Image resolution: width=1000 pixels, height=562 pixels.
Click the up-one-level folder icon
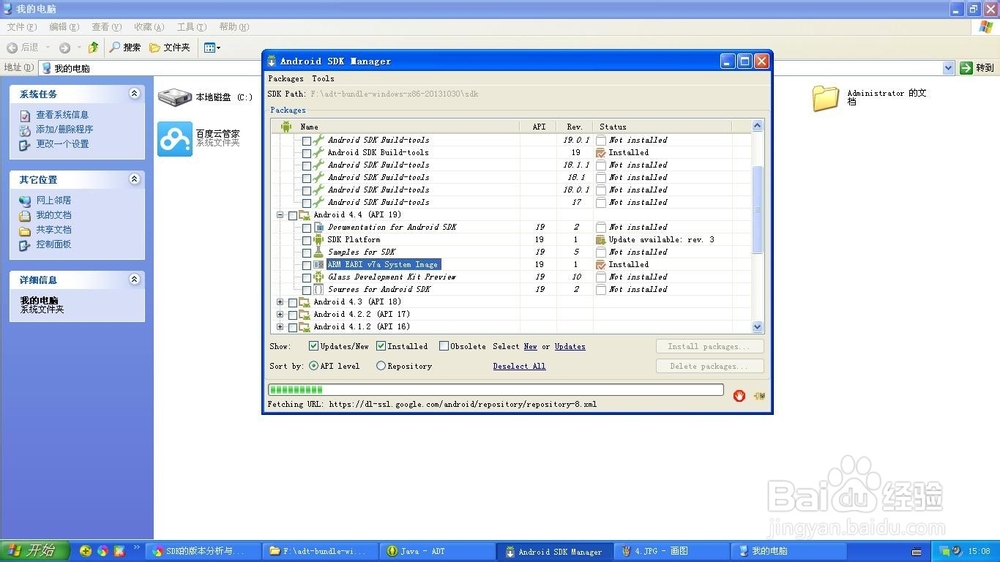coord(93,47)
